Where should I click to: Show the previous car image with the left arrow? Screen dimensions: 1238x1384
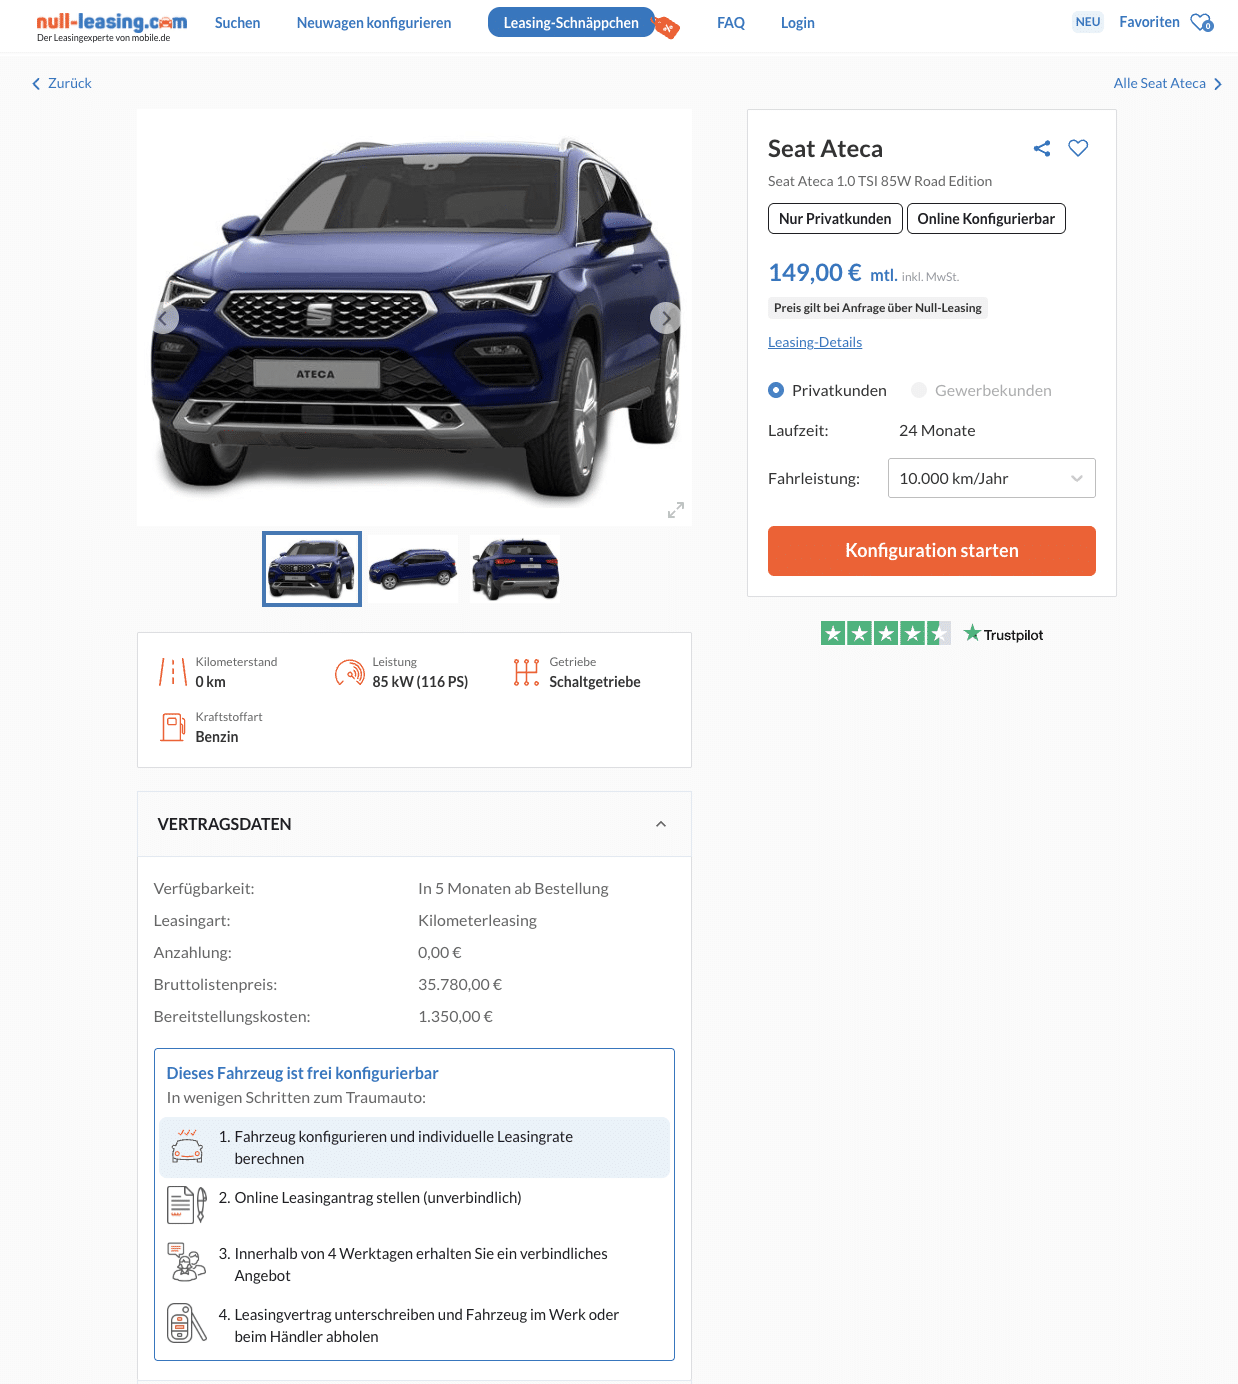click(163, 318)
